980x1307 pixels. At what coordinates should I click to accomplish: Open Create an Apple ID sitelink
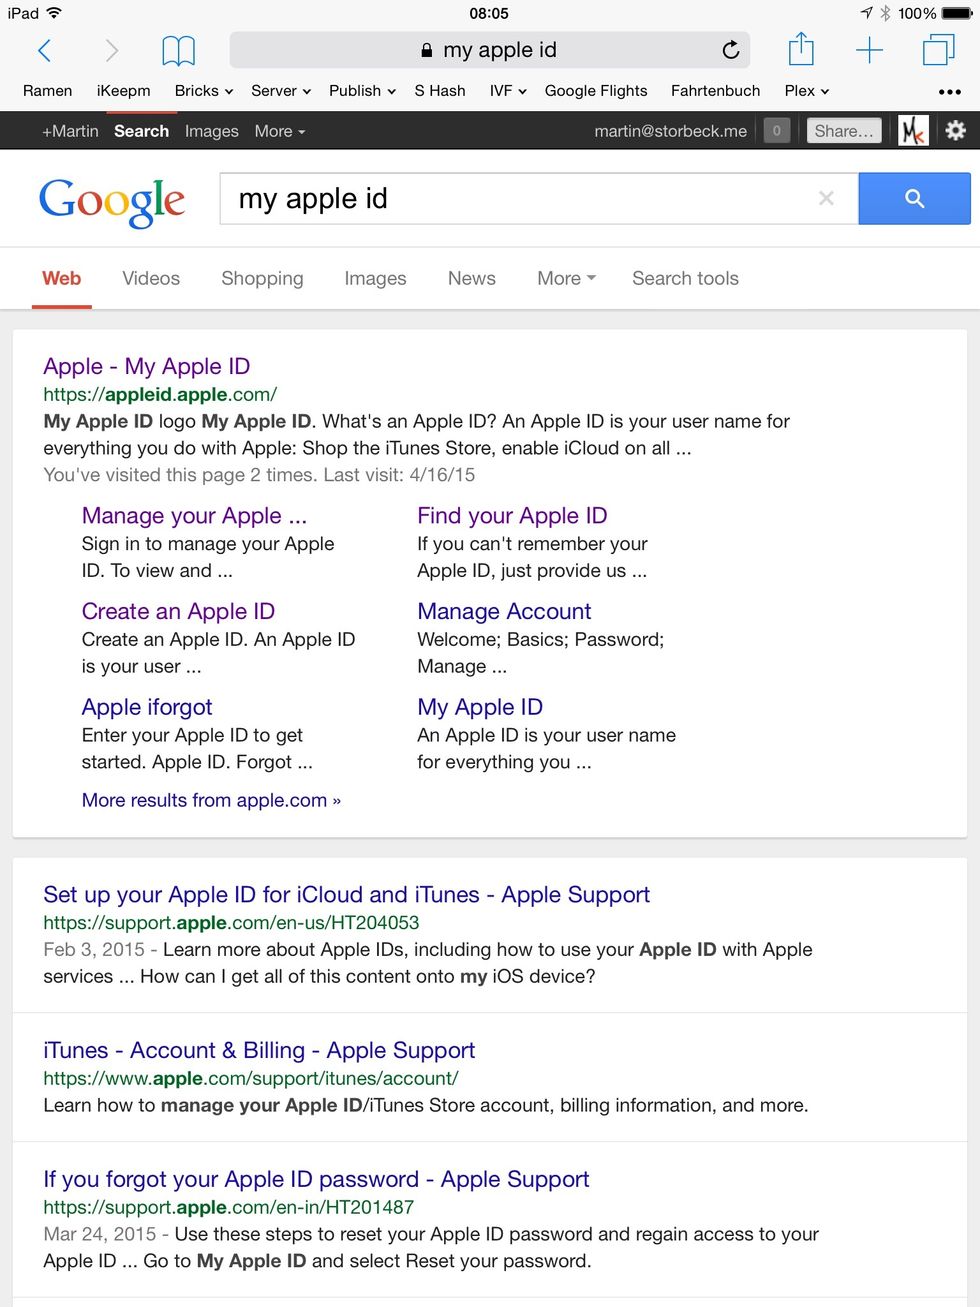point(178,611)
